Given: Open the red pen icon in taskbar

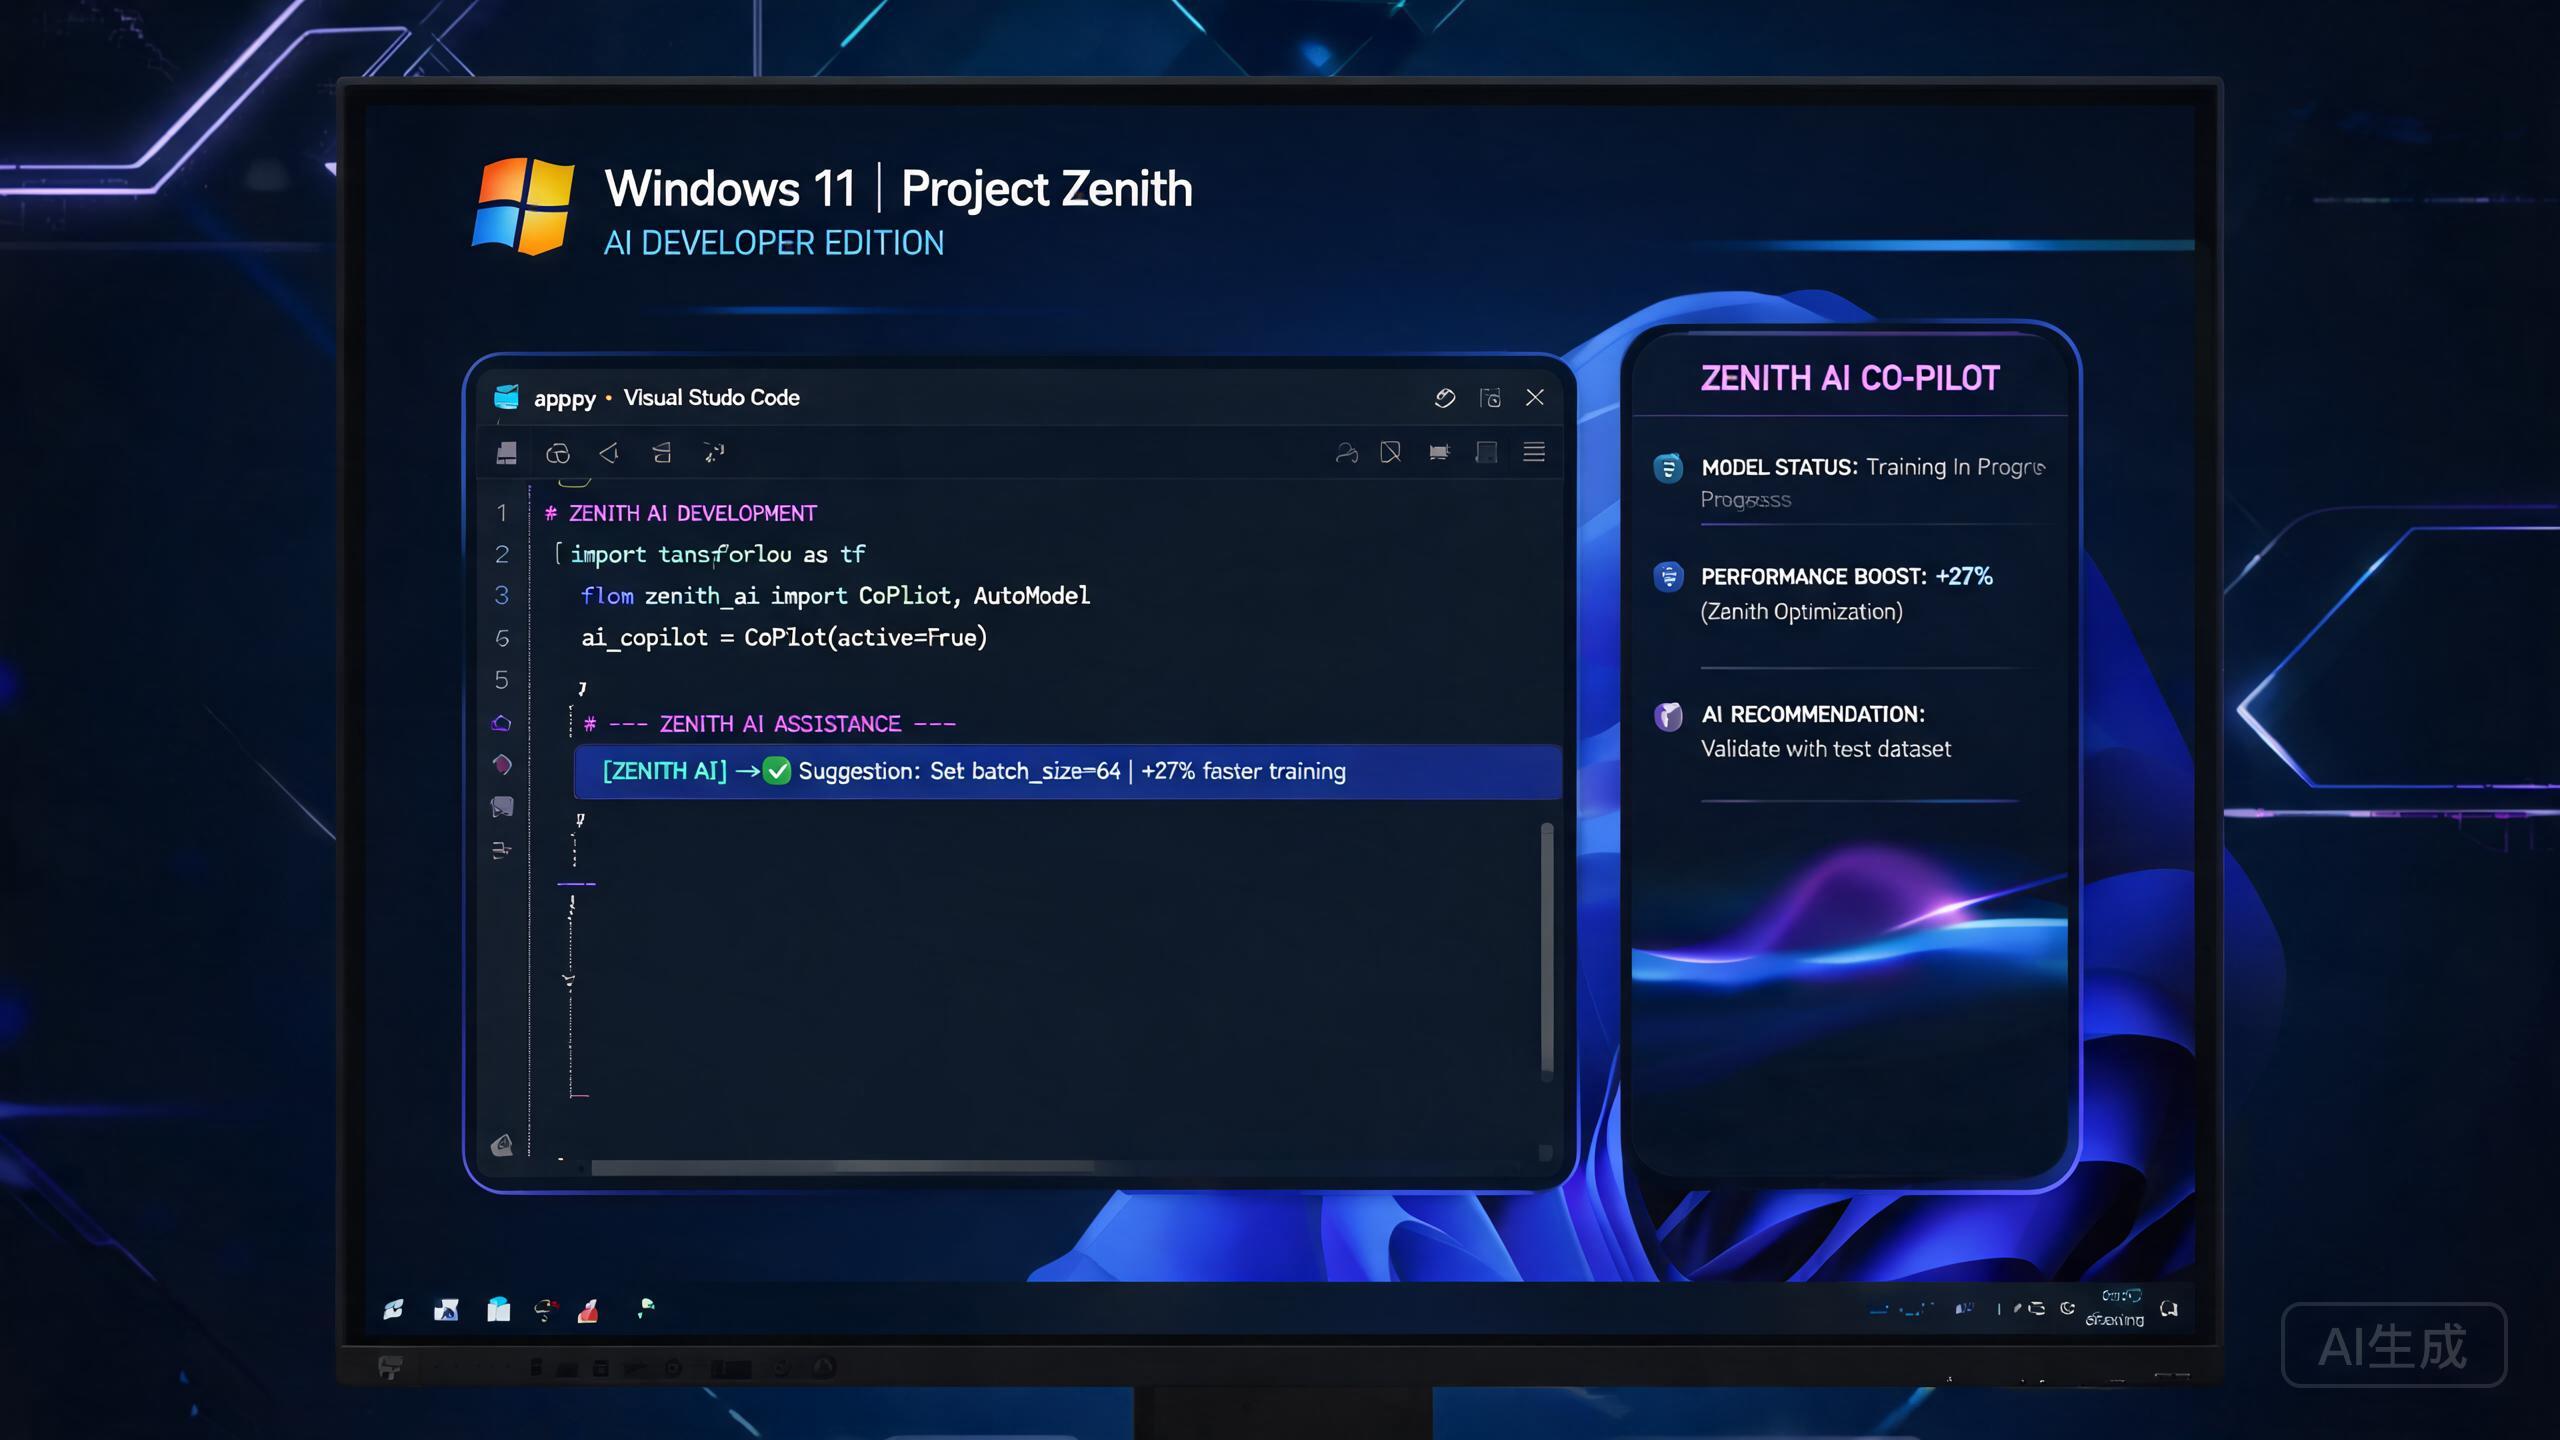Looking at the screenshot, I should (588, 1310).
